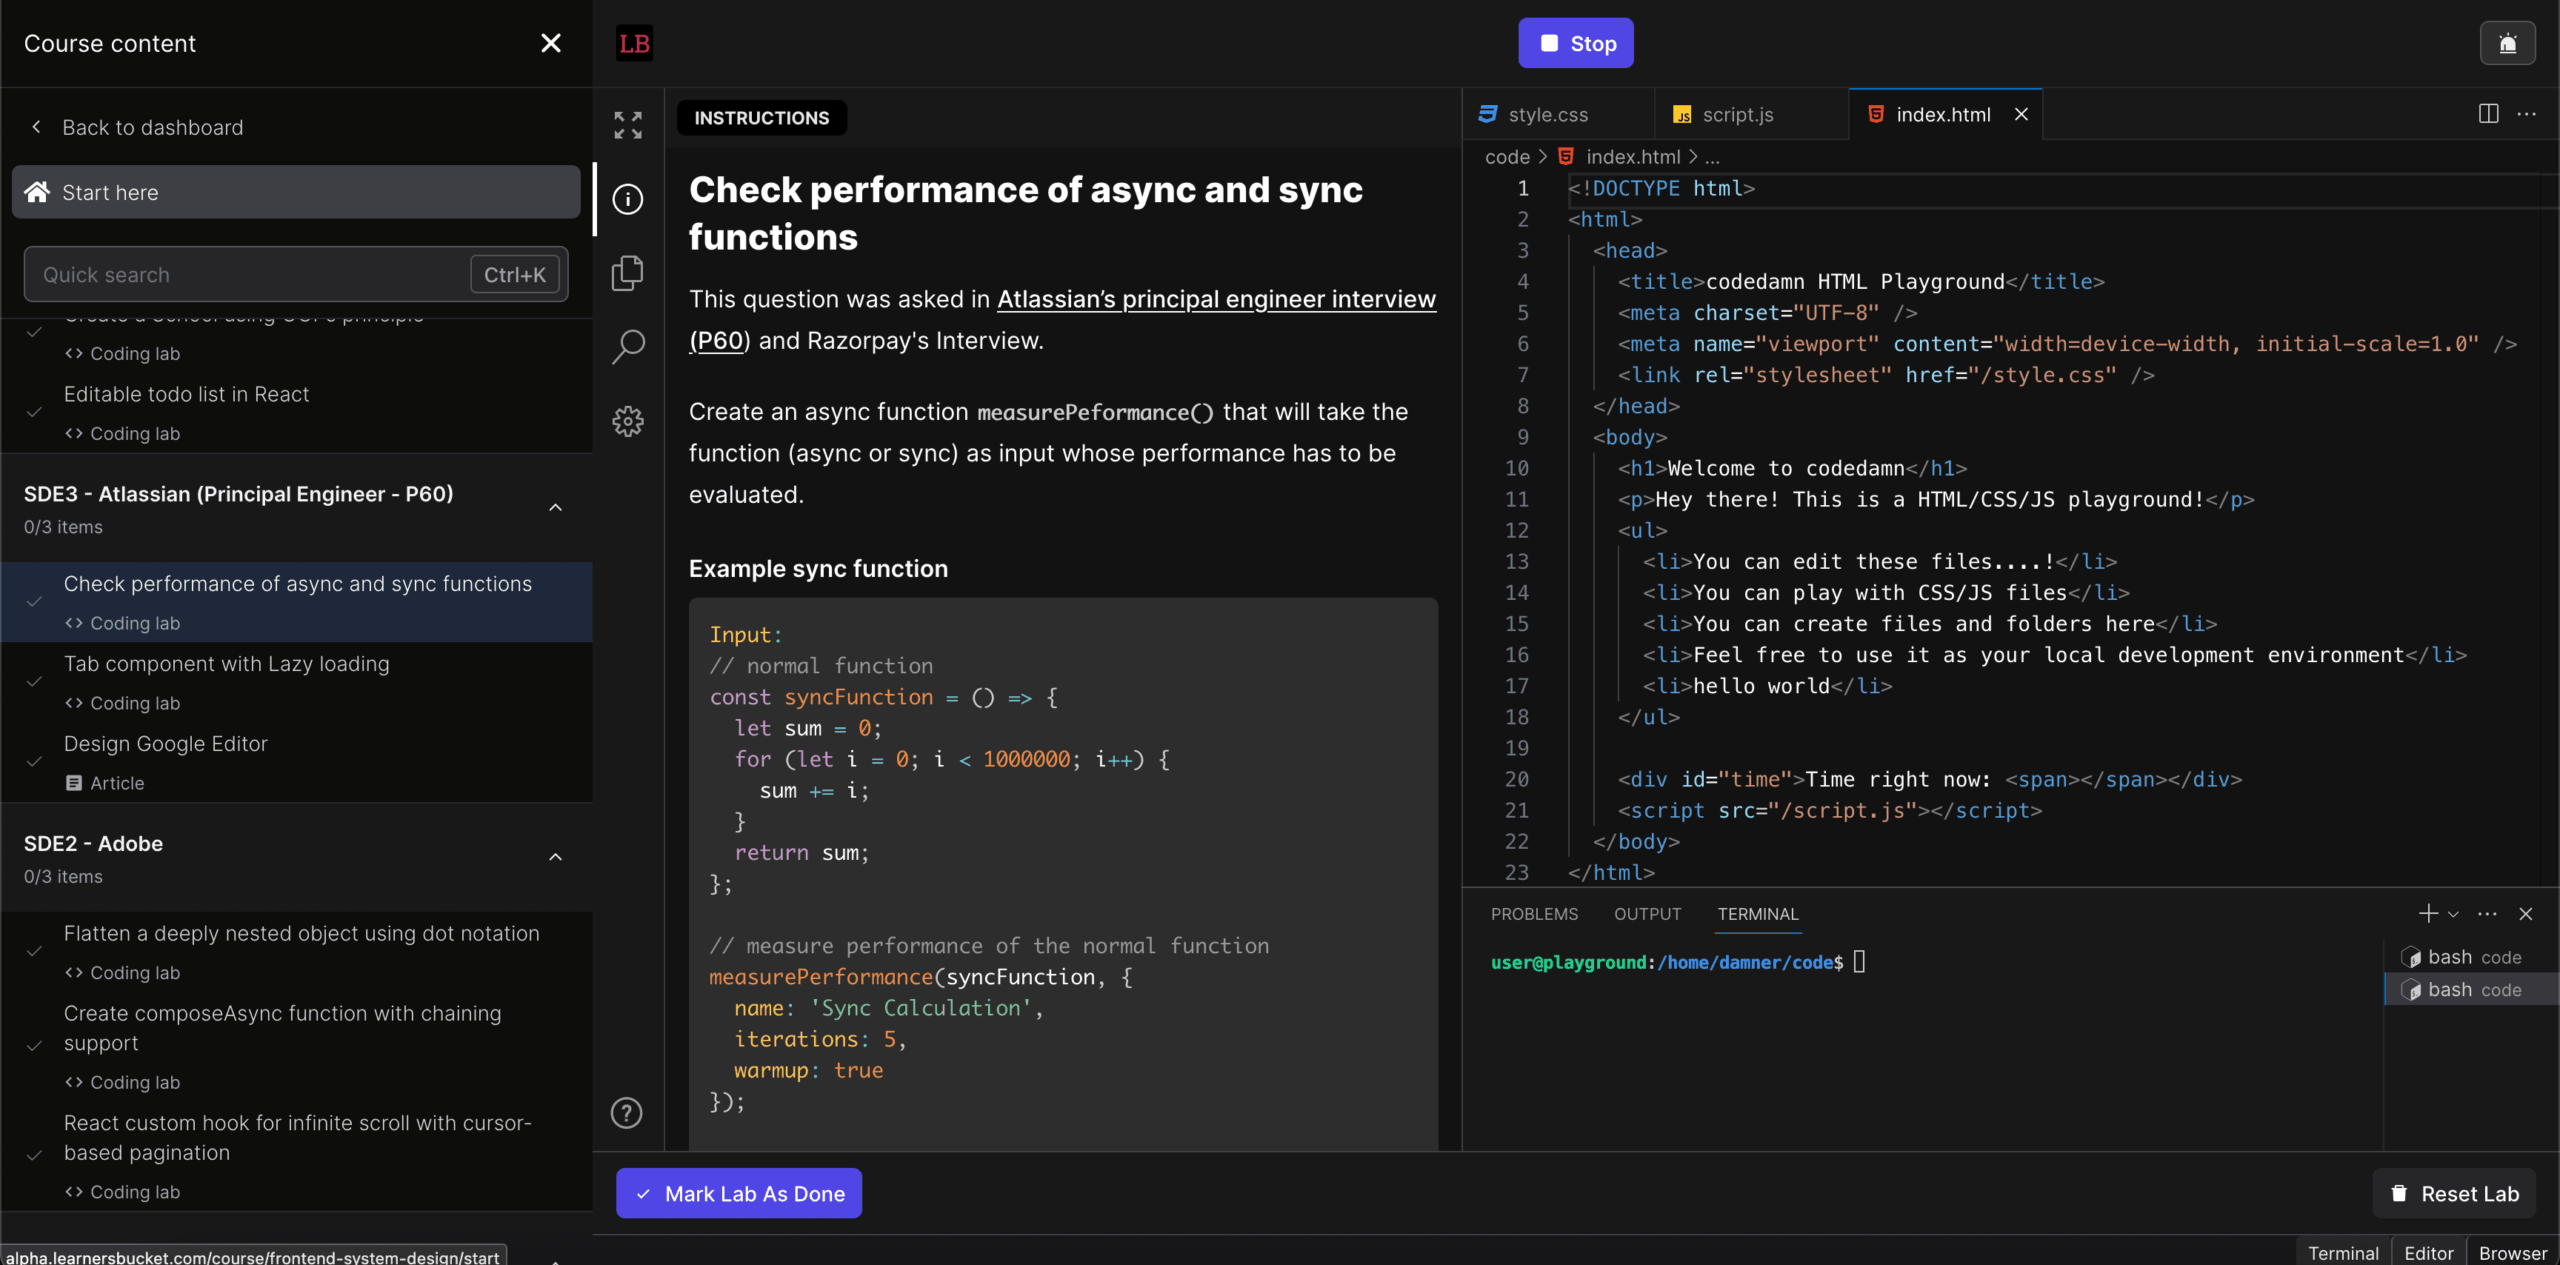Check off the Editable todo list in React lab

pyautogui.click(x=35, y=413)
